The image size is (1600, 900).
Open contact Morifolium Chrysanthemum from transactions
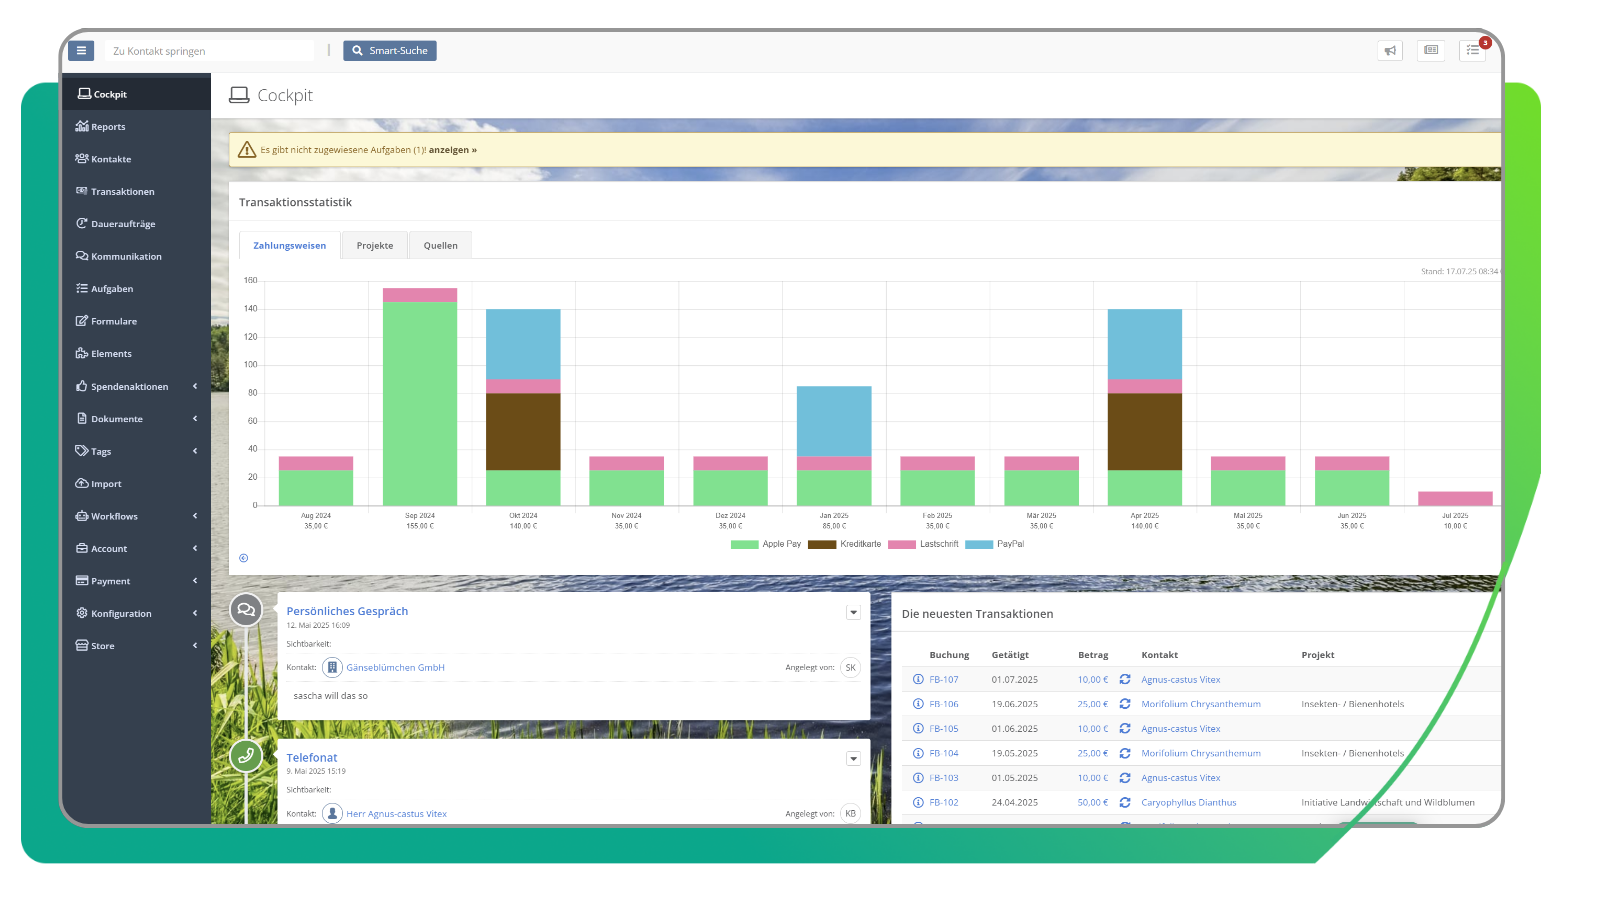click(1201, 704)
